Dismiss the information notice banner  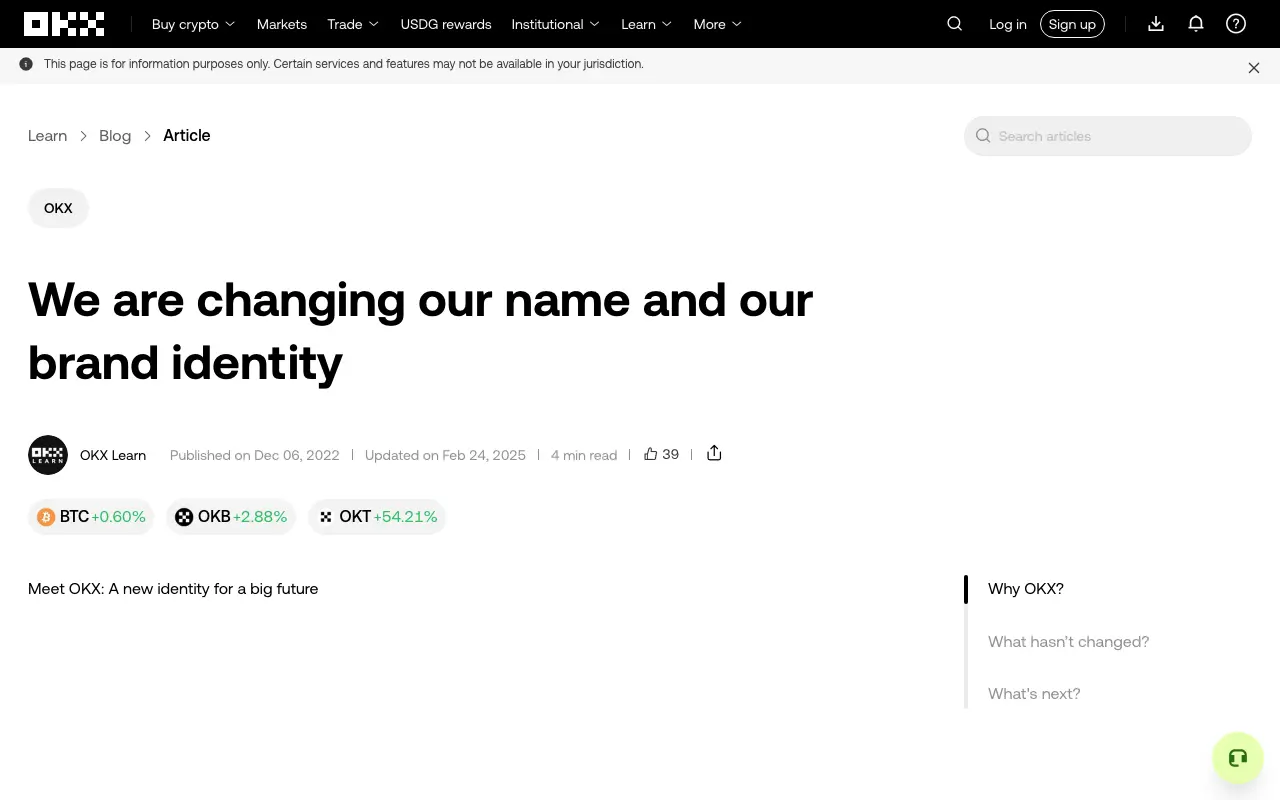tap(1254, 68)
